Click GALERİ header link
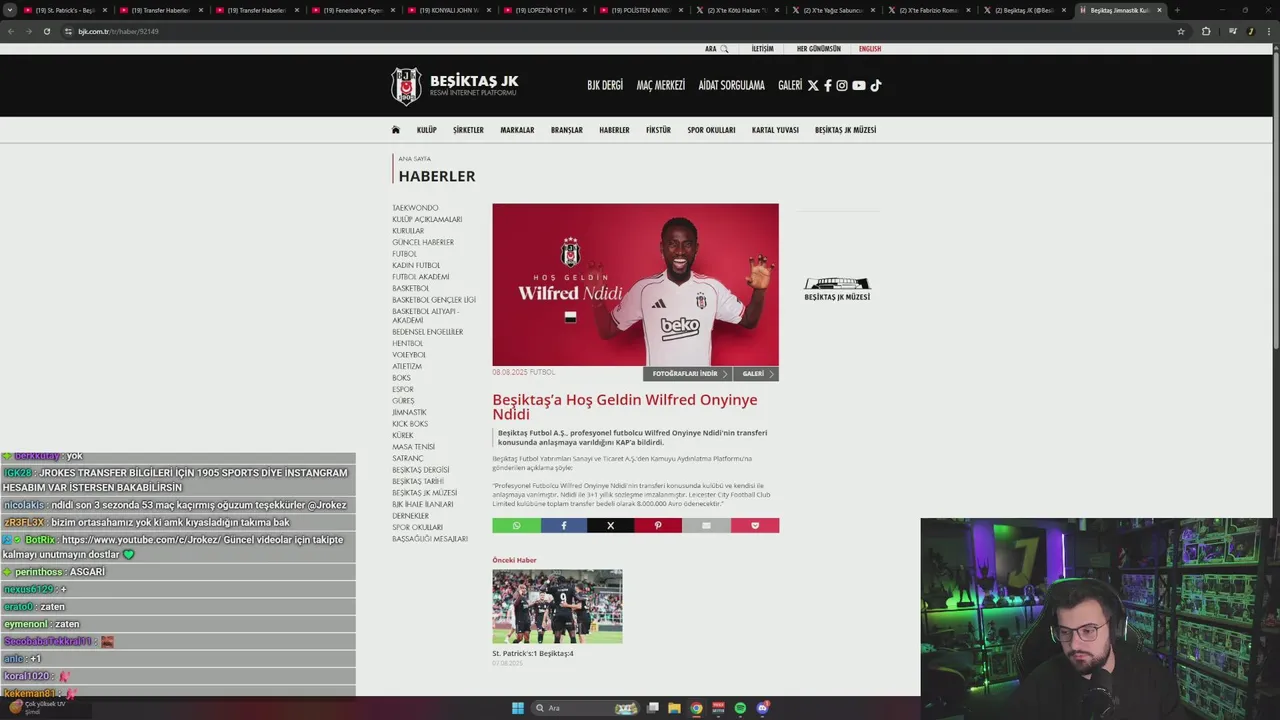This screenshot has width=1280, height=720. [x=790, y=86]
